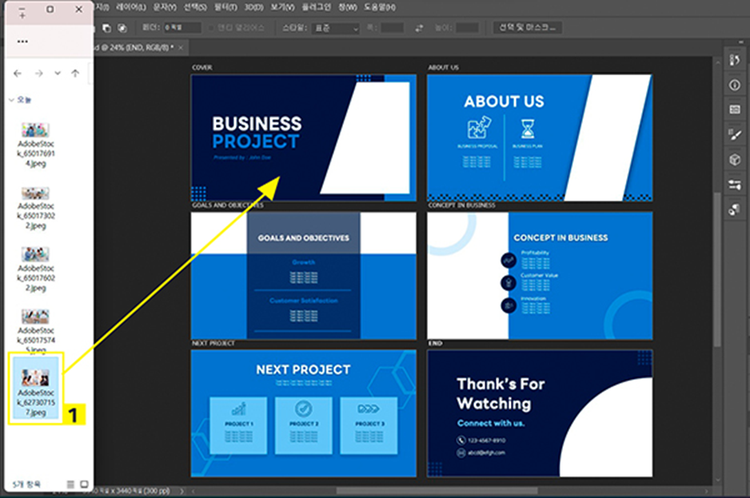Select file AdobeStock_650173022.jpeg in explorer
This screenshot has width=750, height=498.
(x=35, y=208)
